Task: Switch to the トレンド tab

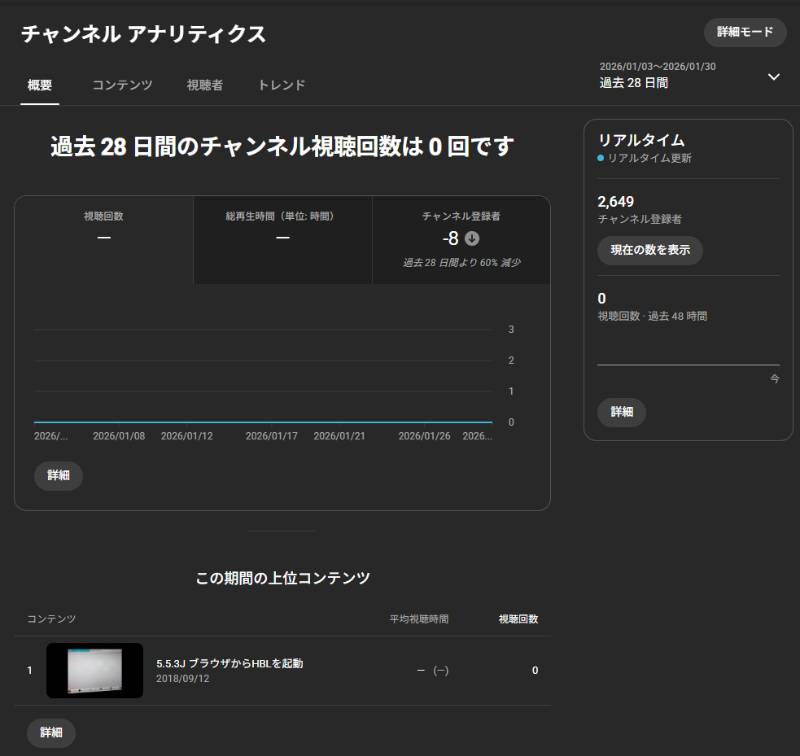Action: [281, 85]
